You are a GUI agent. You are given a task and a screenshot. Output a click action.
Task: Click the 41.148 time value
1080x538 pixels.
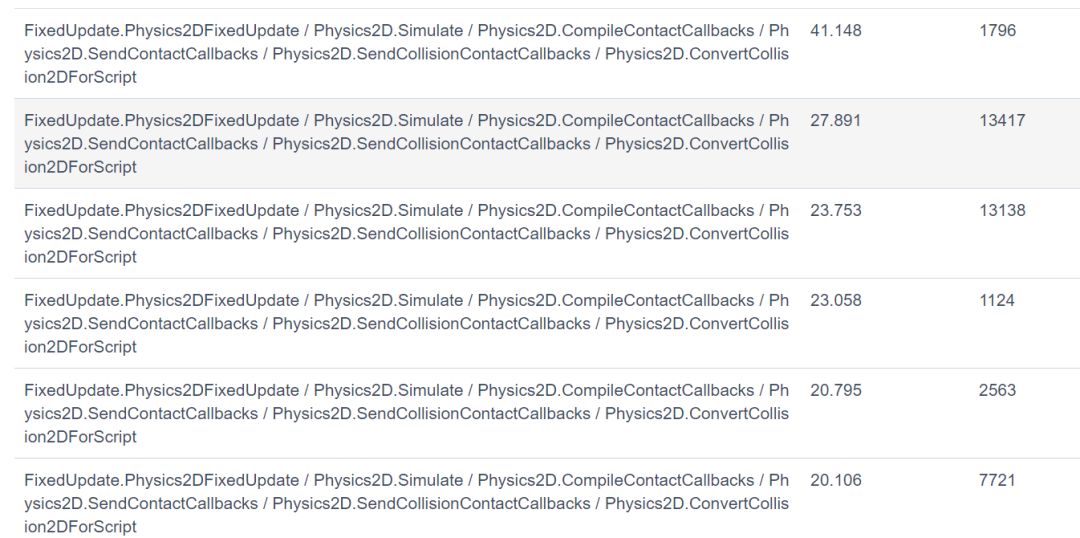[835, 30]
